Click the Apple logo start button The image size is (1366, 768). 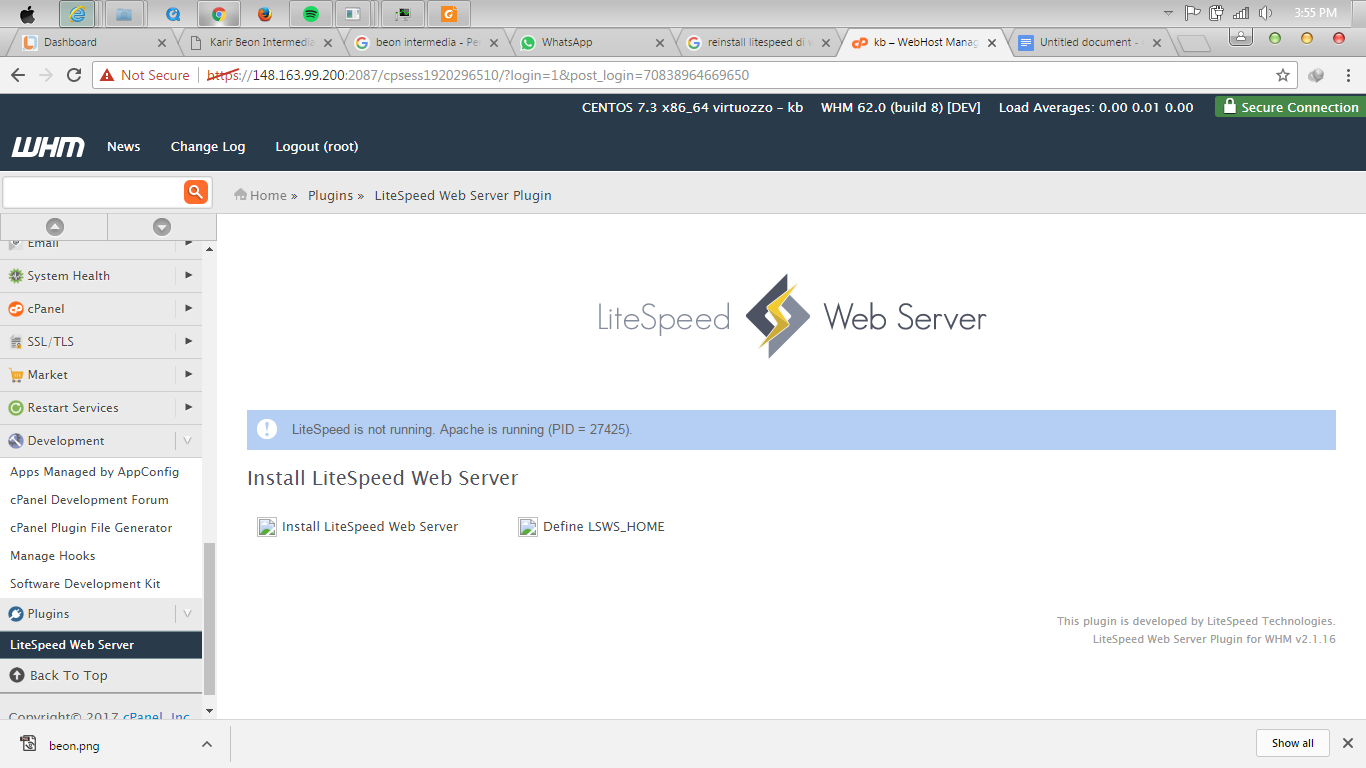[x=27, y=14]
